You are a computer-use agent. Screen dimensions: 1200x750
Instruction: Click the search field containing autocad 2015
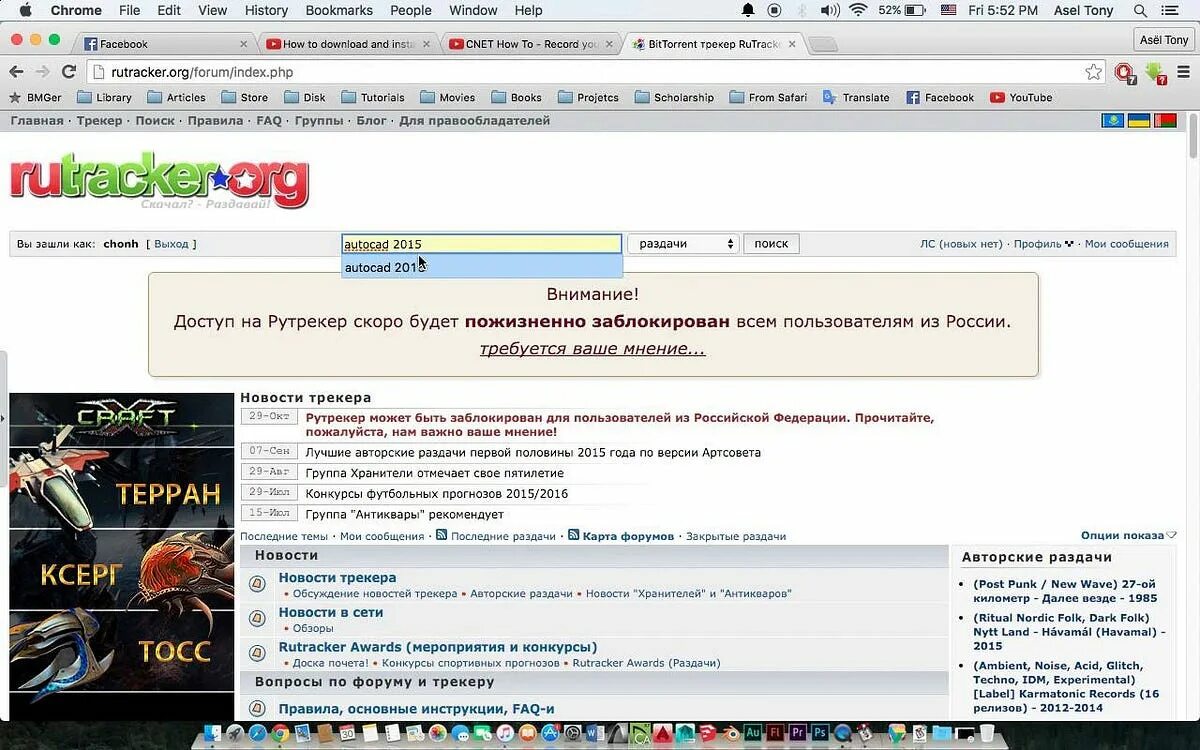(x=481, y=244)
